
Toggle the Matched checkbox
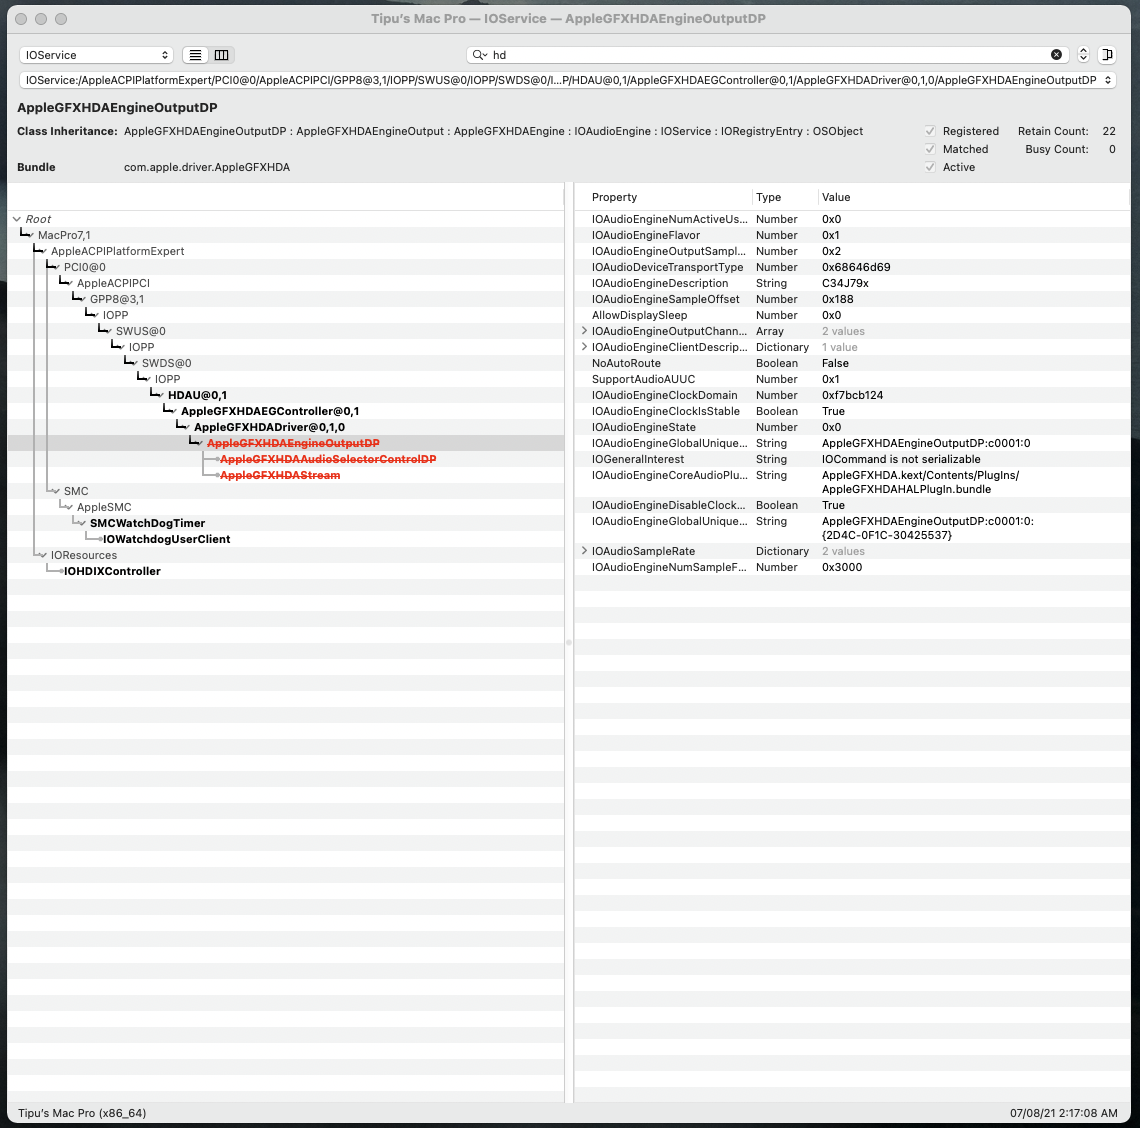930,149
